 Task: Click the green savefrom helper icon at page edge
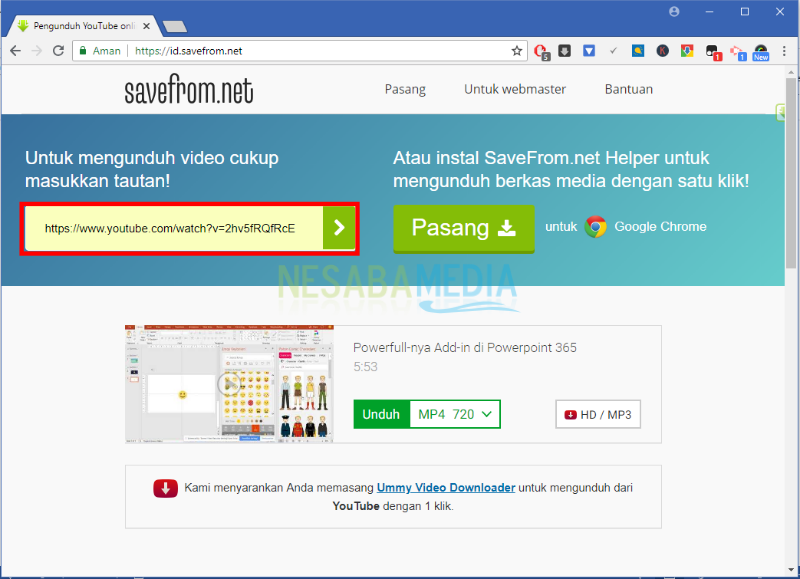pos(780,112)
